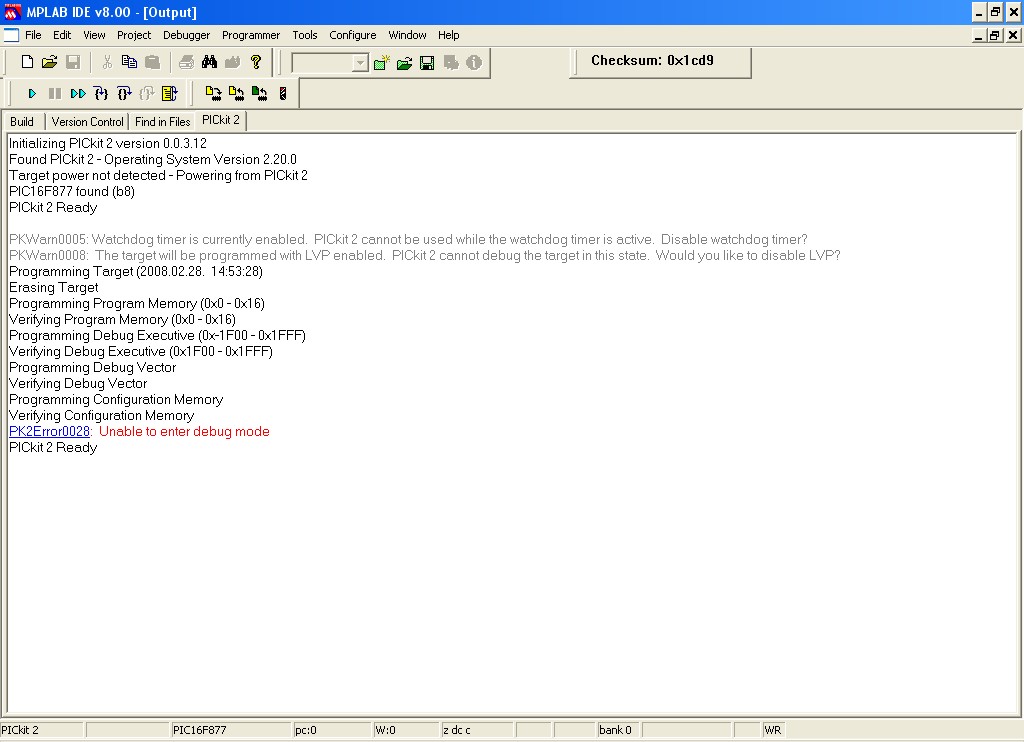Click the greyed info icon in project toolbar
1024x742 pixels.
tap(474, 63)
